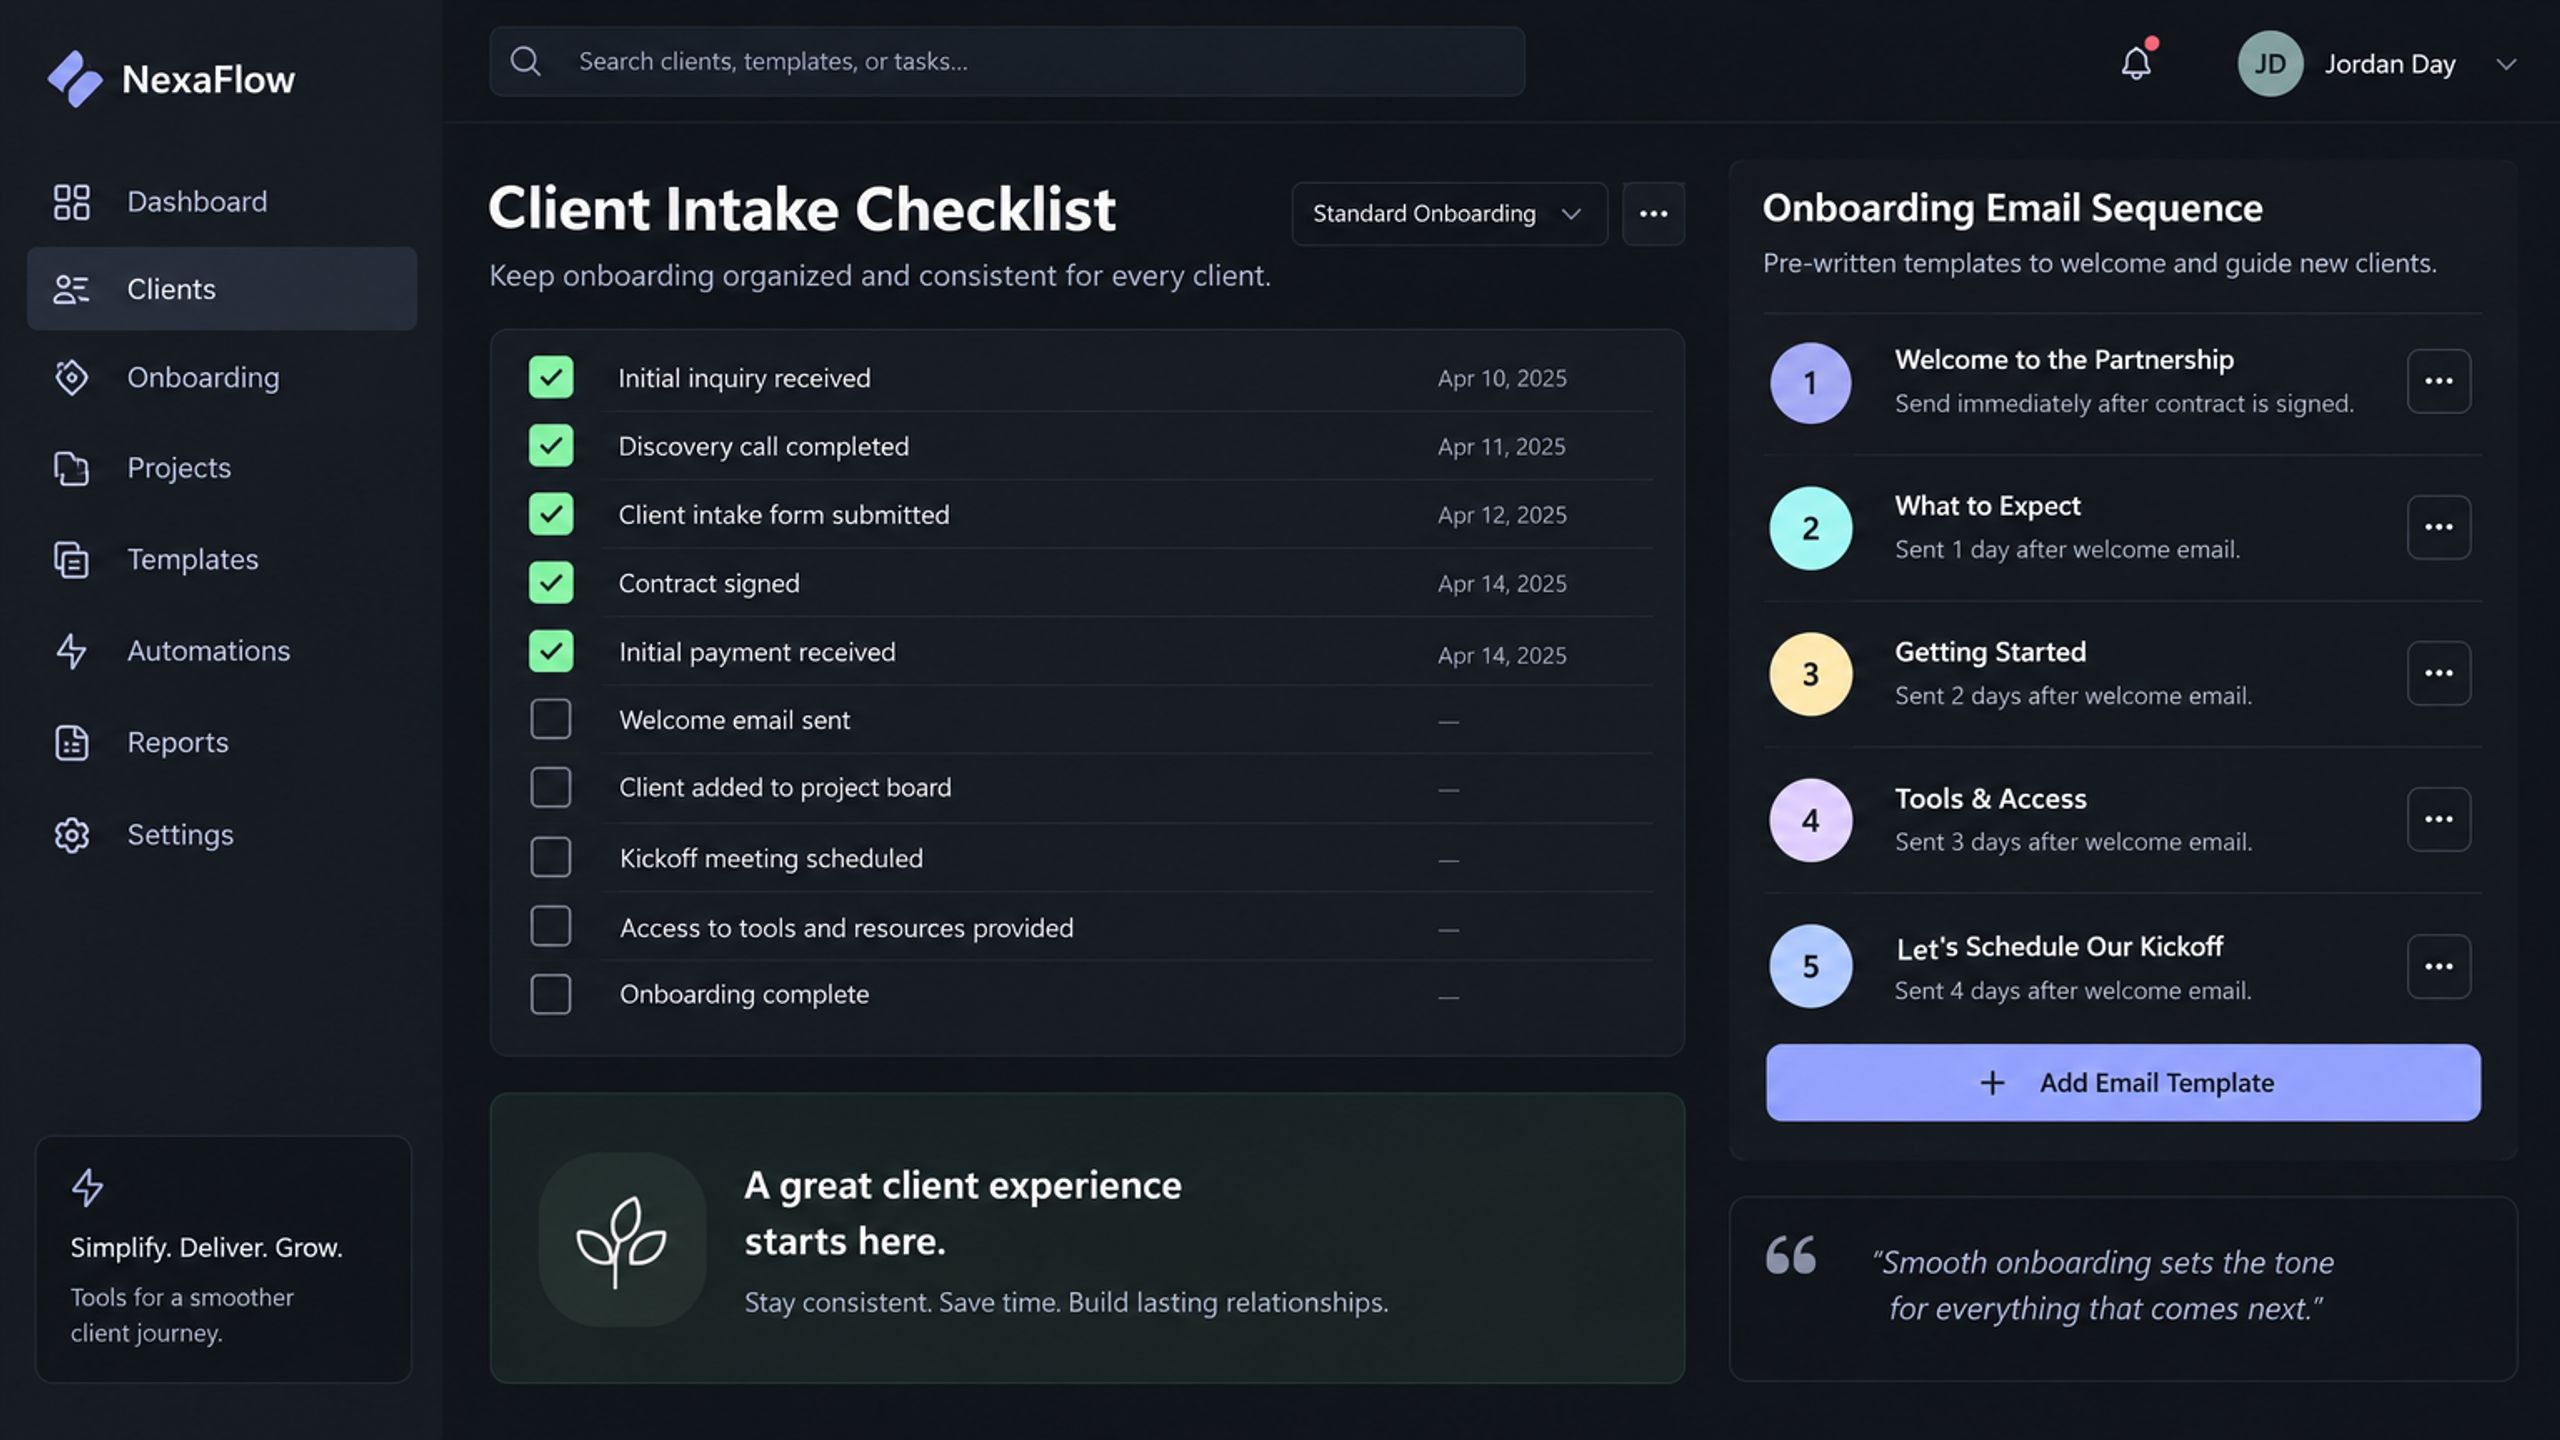
Task: Click the plant sprout icon in banner
Action: (622, 1240)
